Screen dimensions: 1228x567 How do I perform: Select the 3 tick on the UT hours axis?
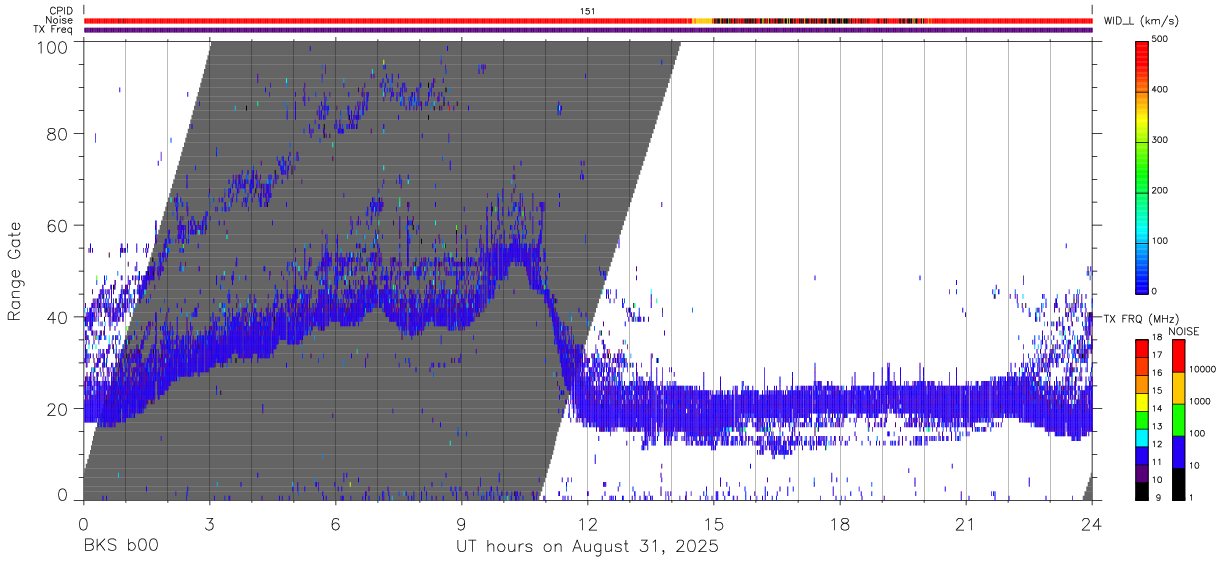pyautogui.click(x=210, y=523)
